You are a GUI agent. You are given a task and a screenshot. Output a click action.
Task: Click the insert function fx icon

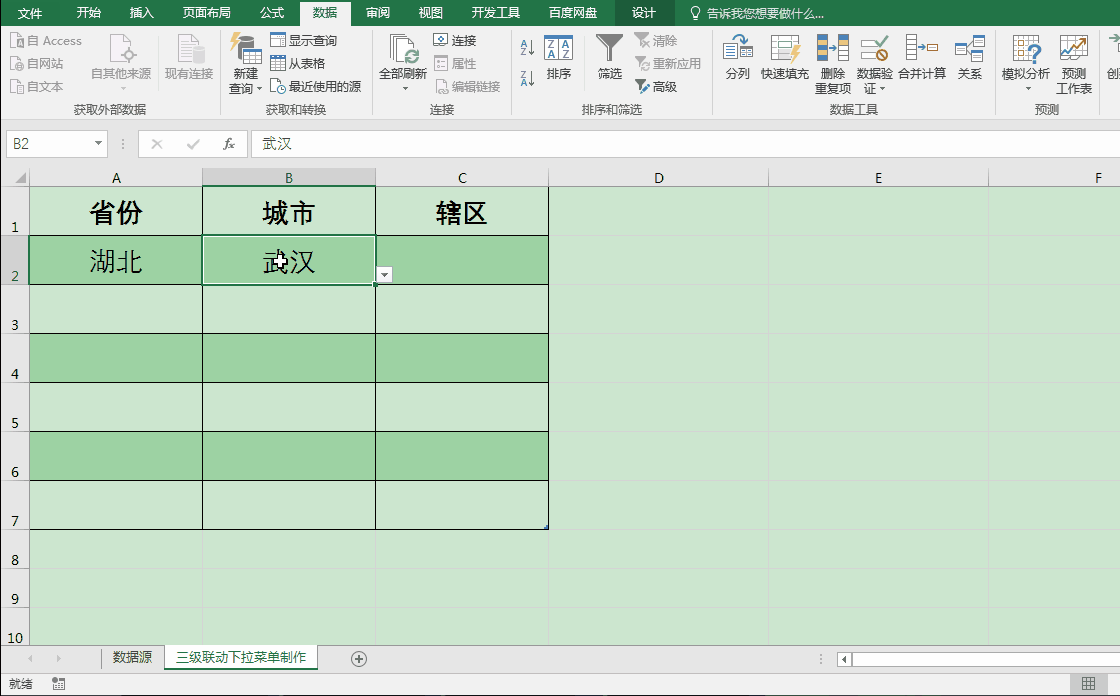[x=229, y=144]
